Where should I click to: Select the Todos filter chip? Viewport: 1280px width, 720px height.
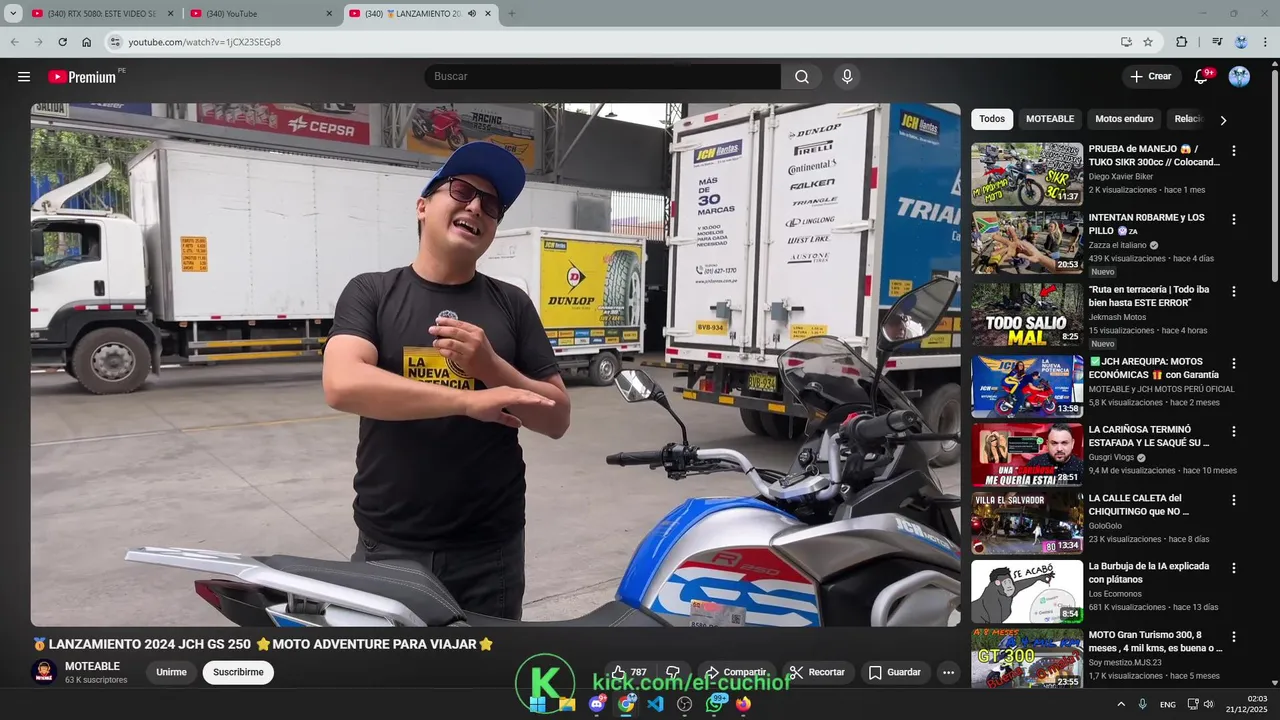992,119
